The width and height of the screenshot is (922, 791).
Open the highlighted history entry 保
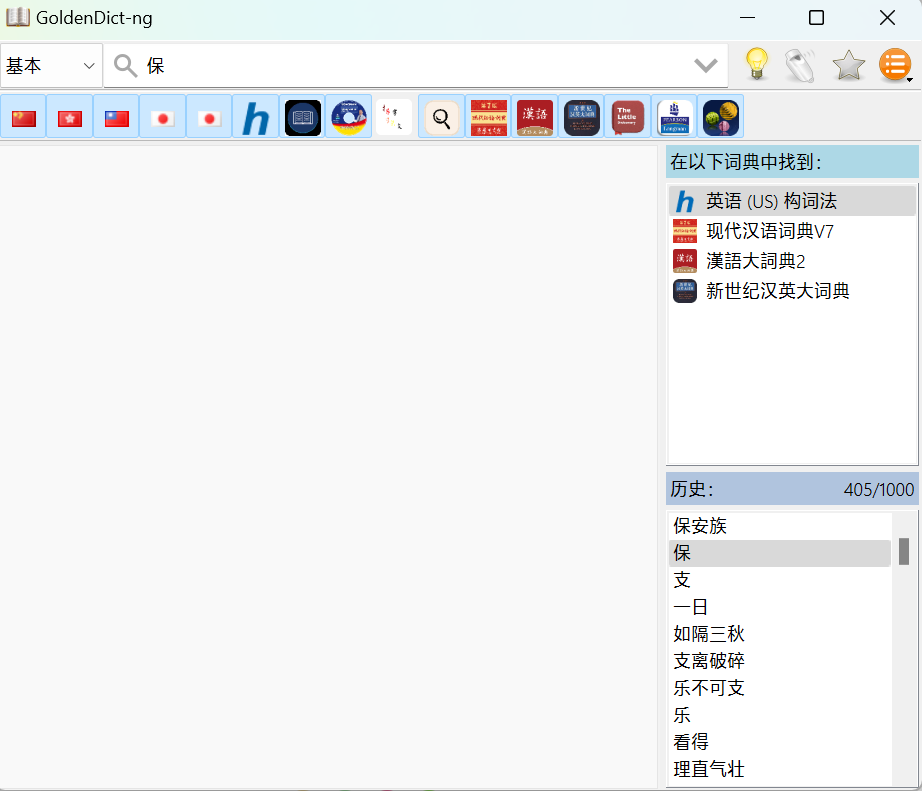pyautogui.click(x=780, y=553)
